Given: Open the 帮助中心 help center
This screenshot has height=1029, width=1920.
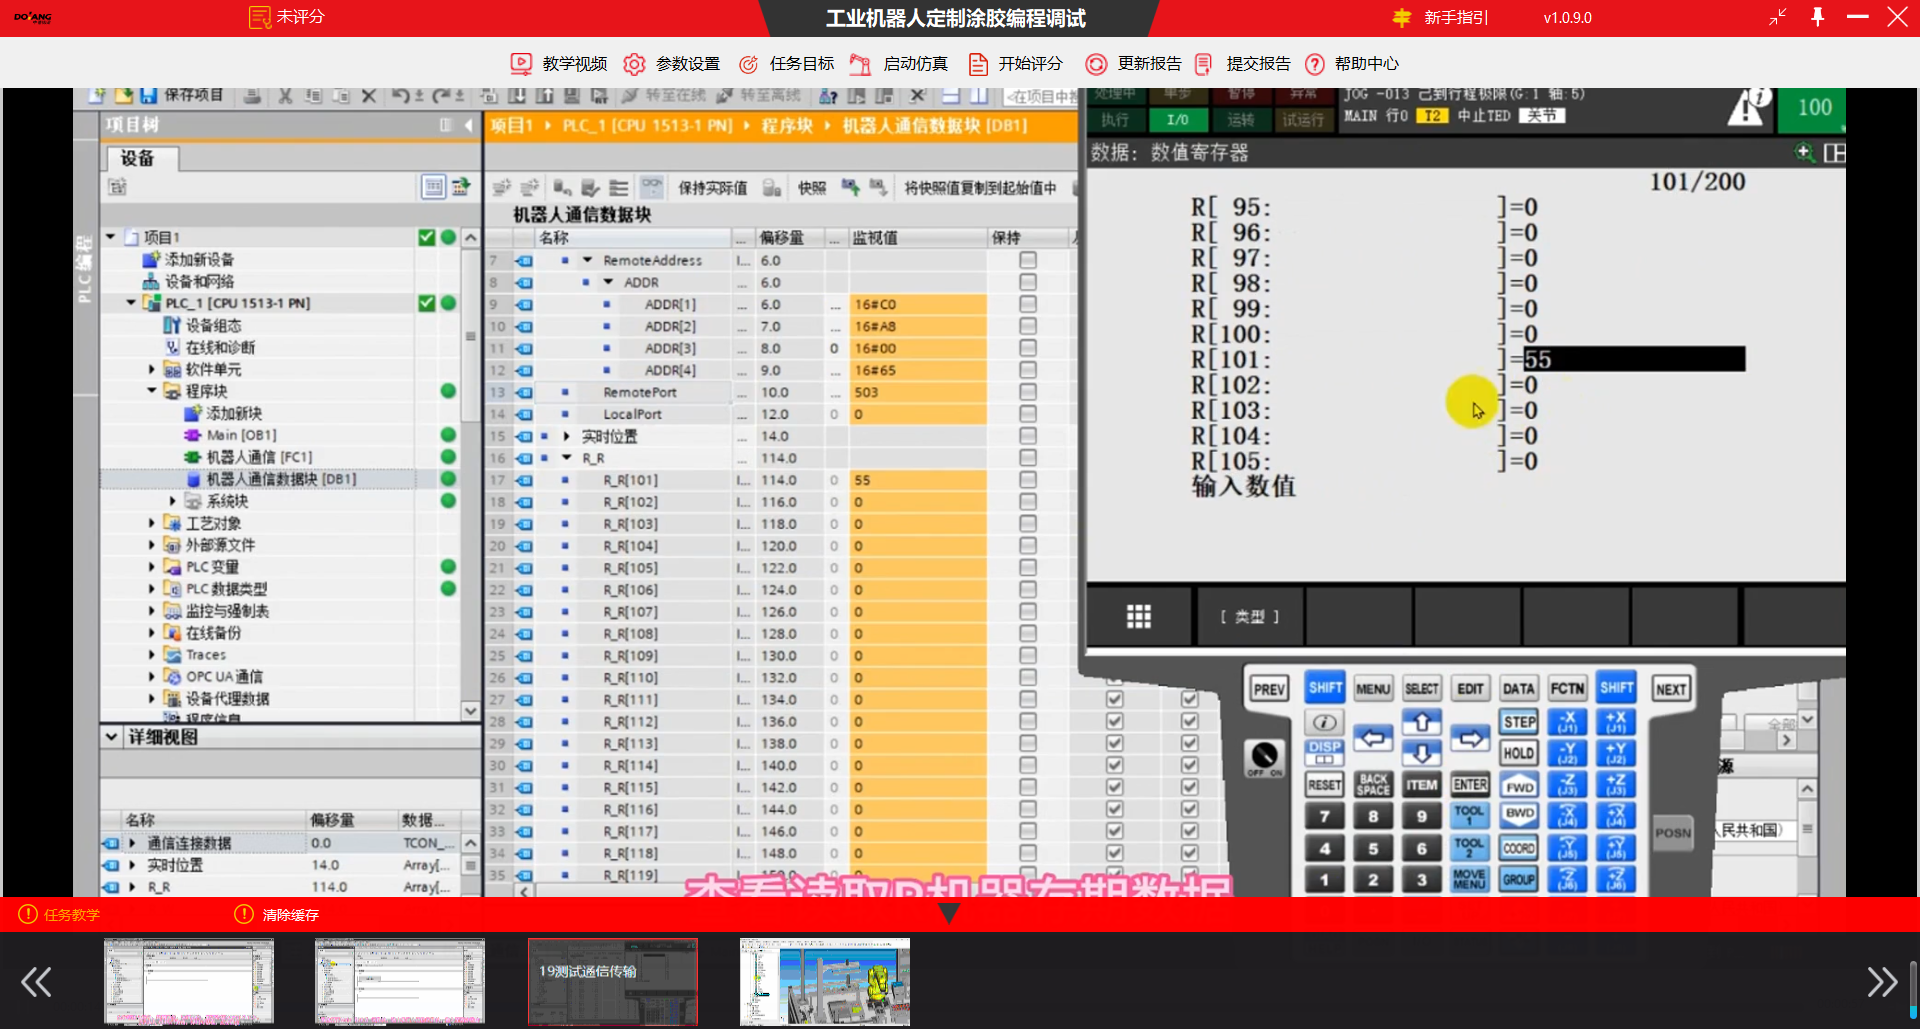Looking at the screenshot, I should [x=1352, y=64].
